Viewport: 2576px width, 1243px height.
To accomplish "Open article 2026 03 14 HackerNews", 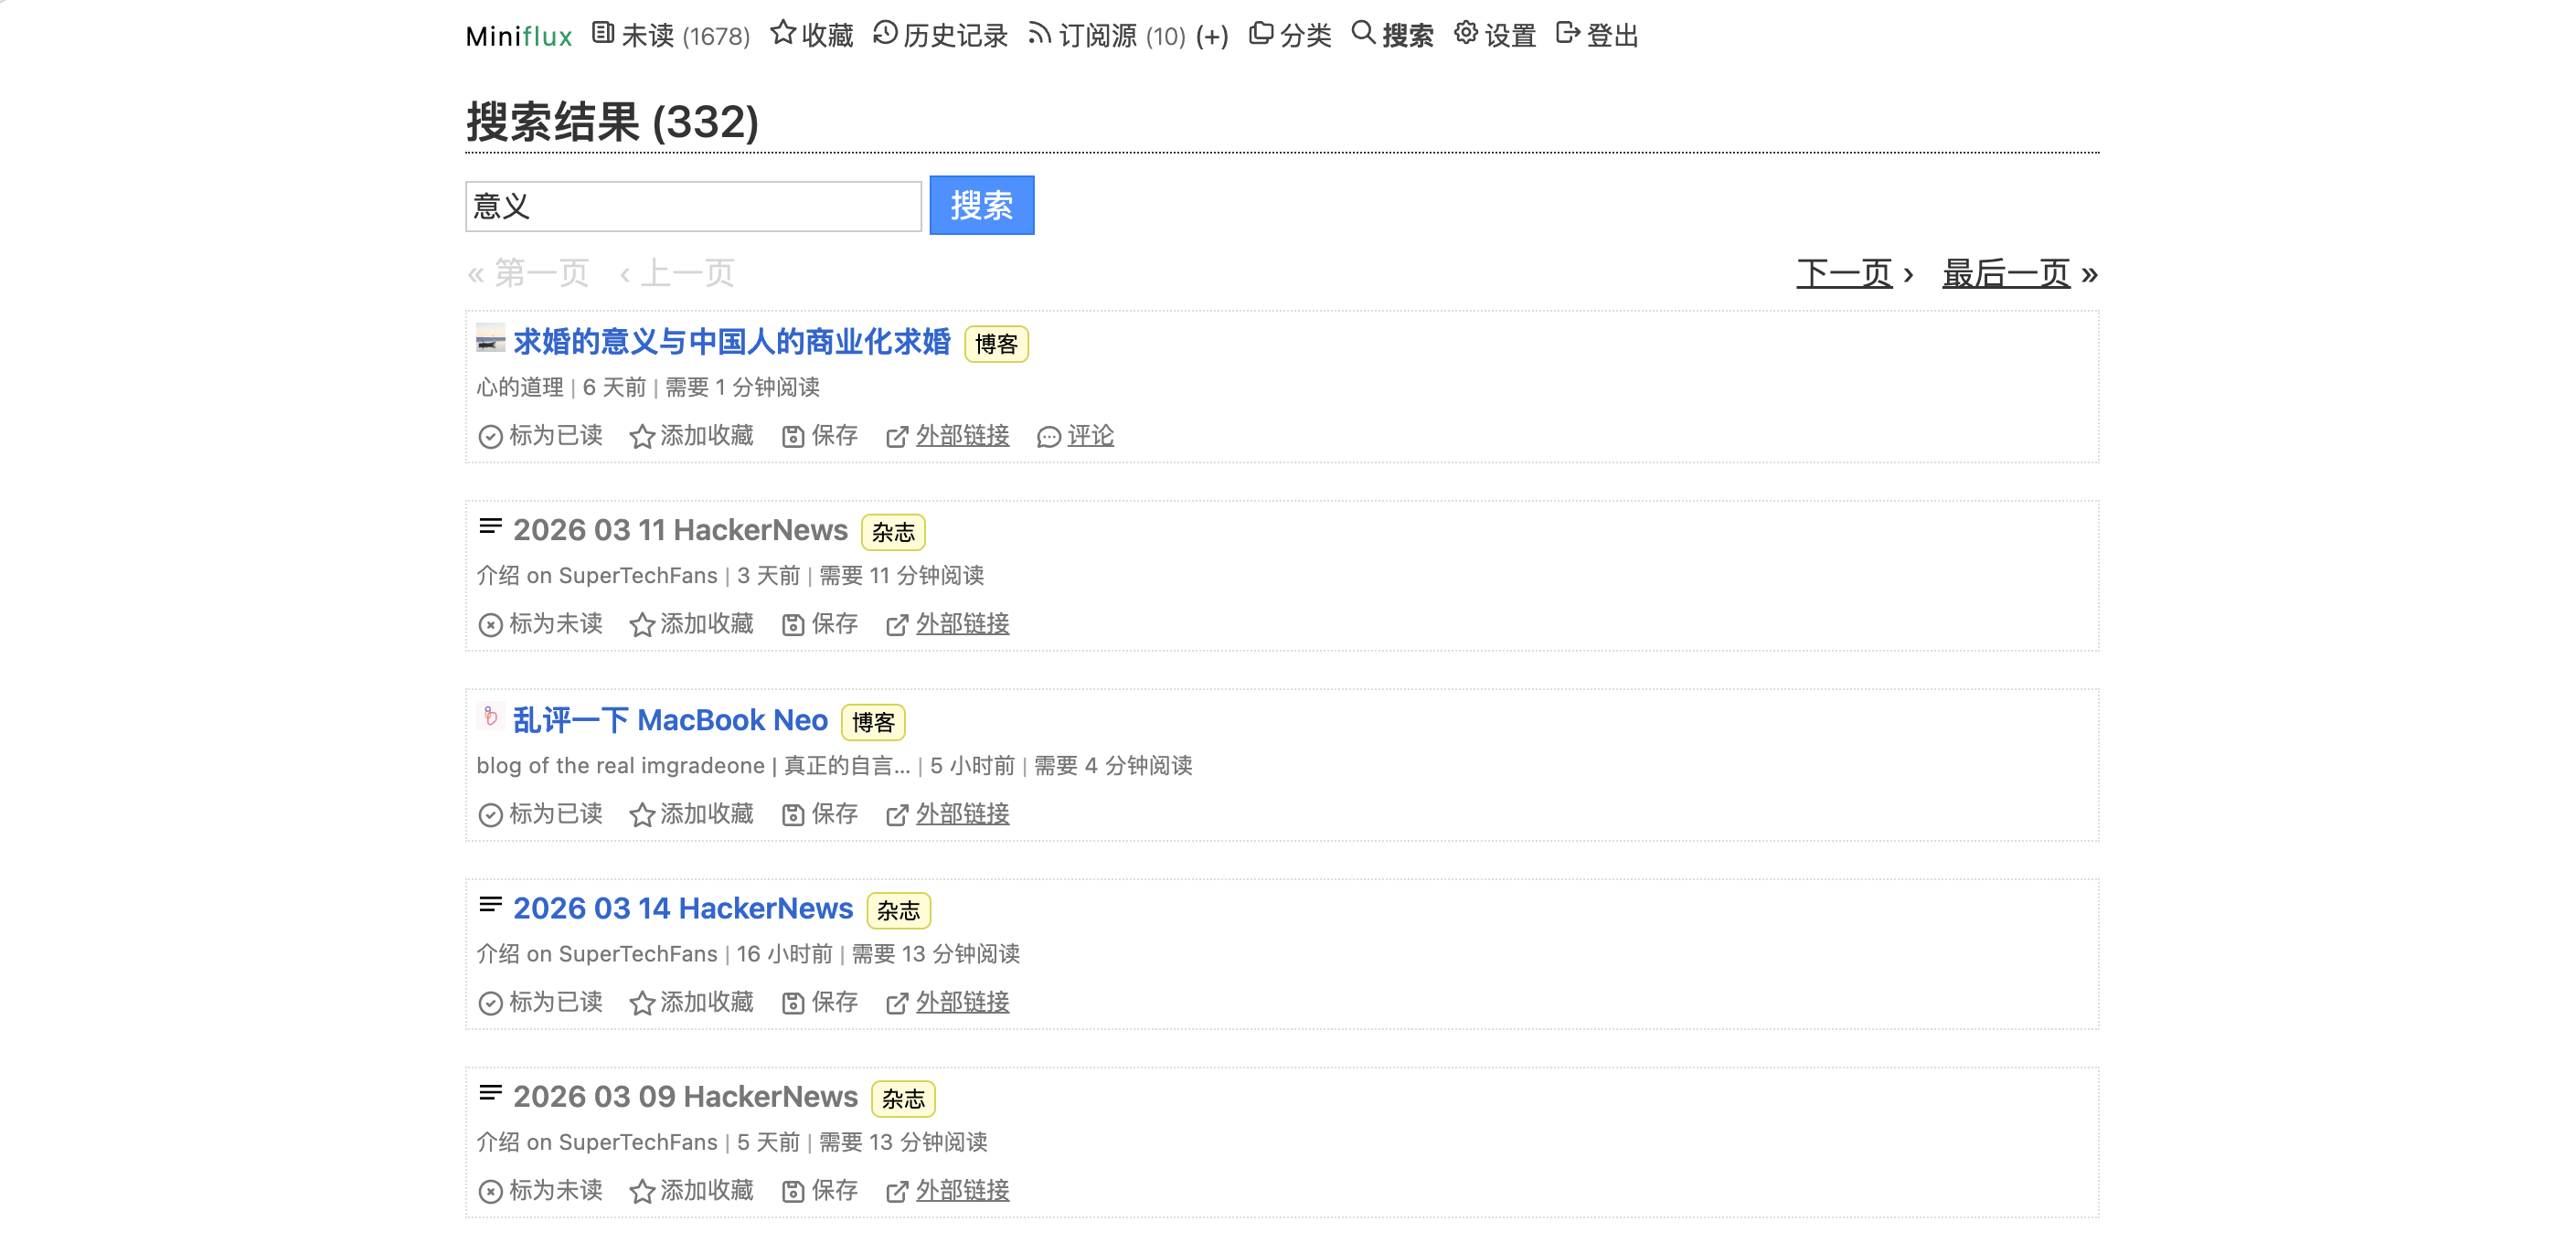I will click(x=683, y=908).
